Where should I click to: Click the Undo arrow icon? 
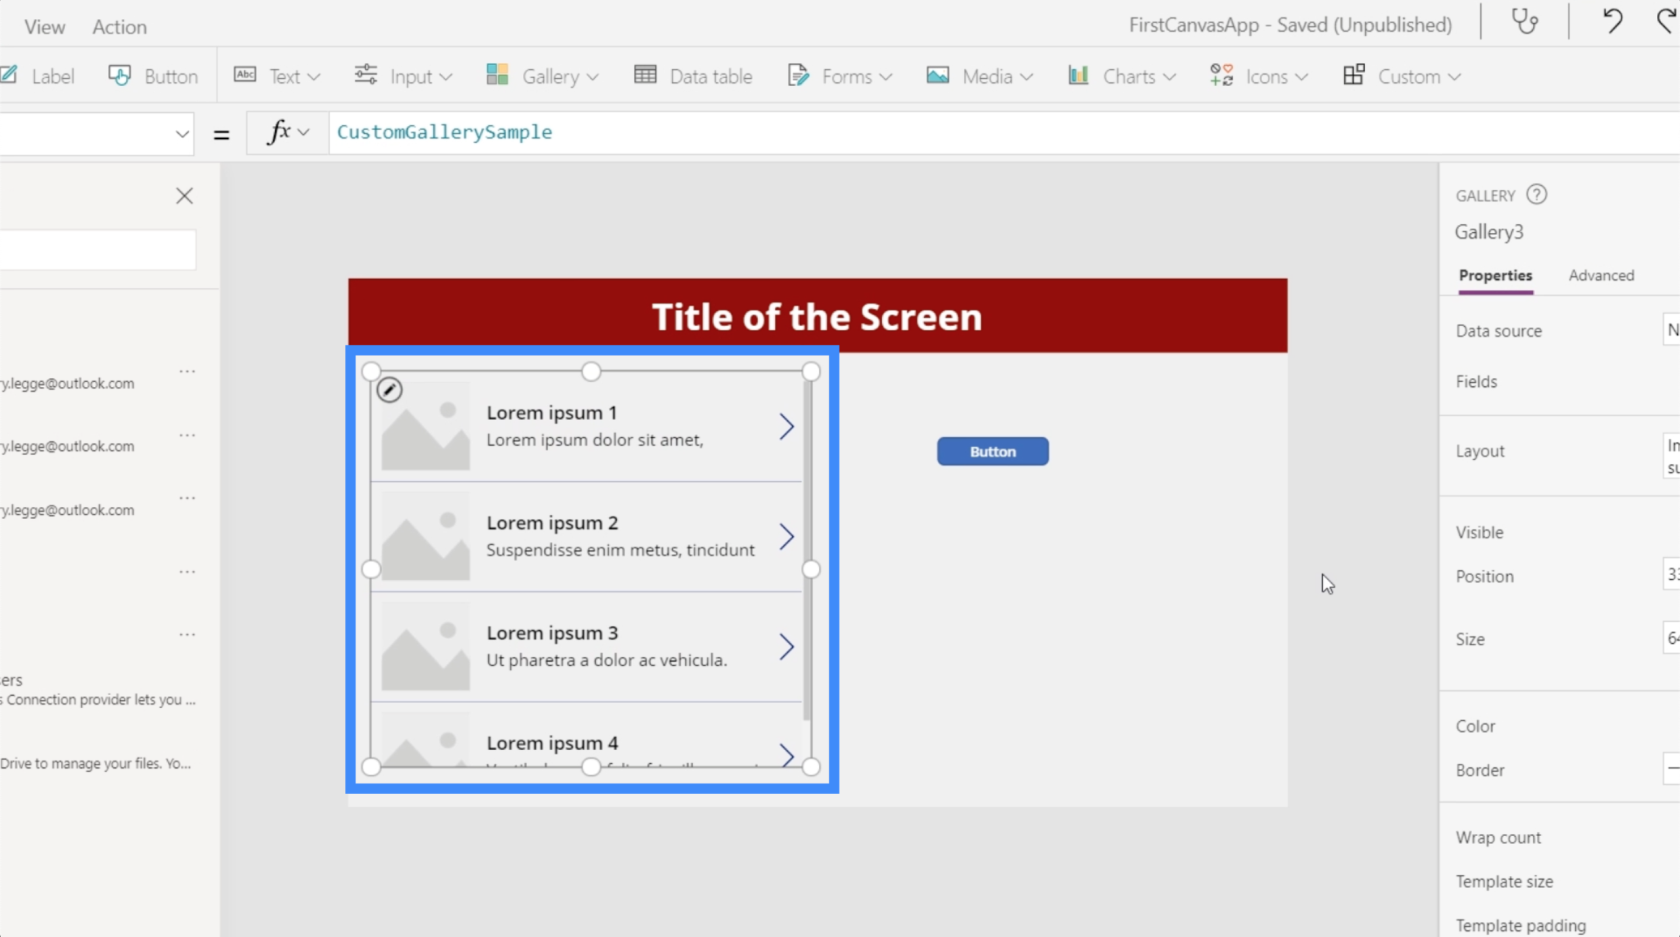[x=1612, y=21]
